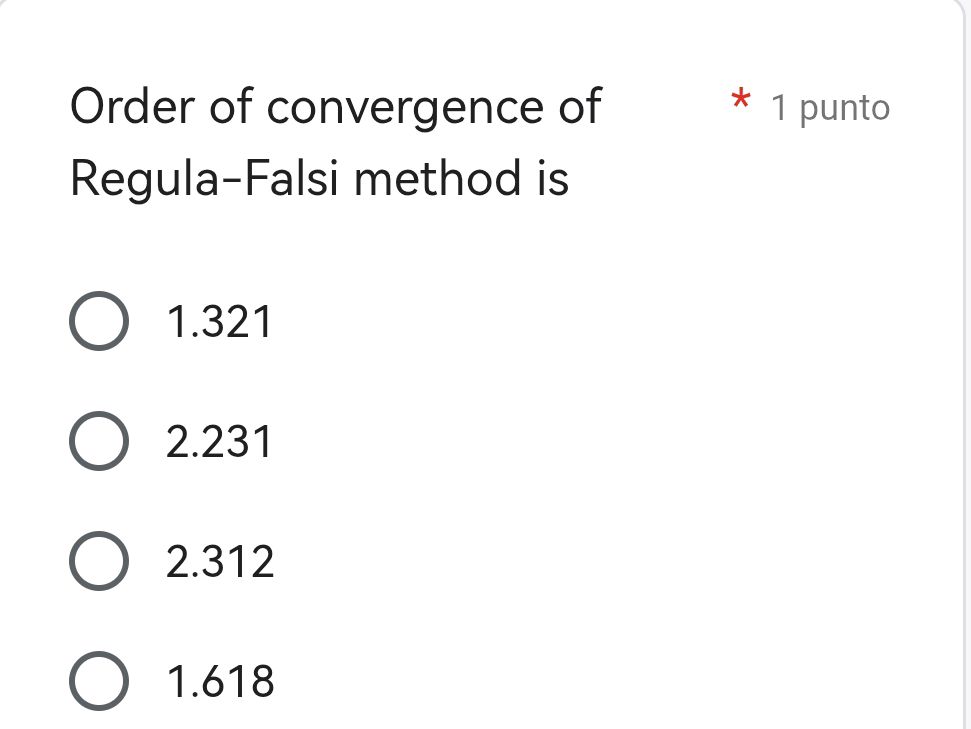Screen dimensions: 971x729
Task: Pick the first answer choice circle
Action: point(99,321)
